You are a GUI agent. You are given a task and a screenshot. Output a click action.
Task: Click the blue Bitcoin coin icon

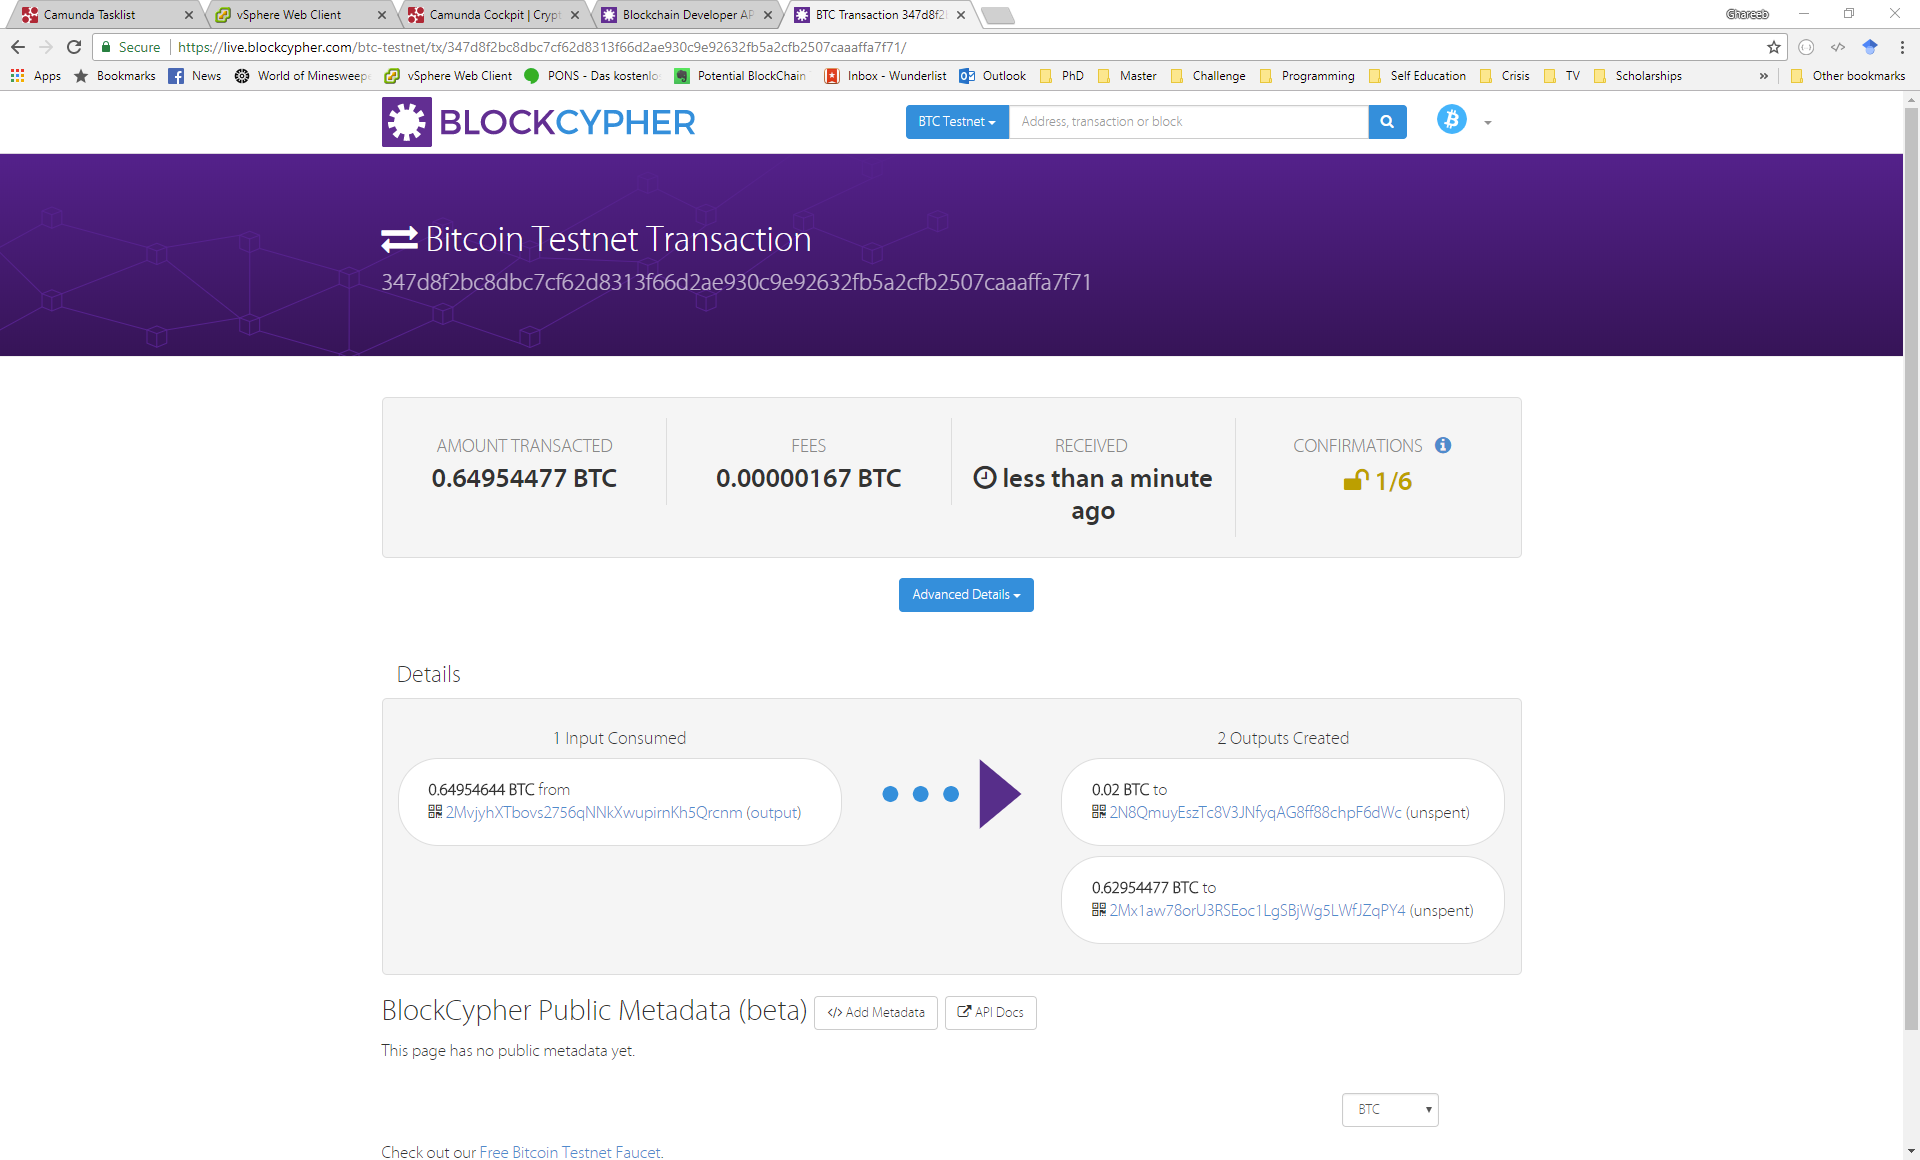point(1451,120)
